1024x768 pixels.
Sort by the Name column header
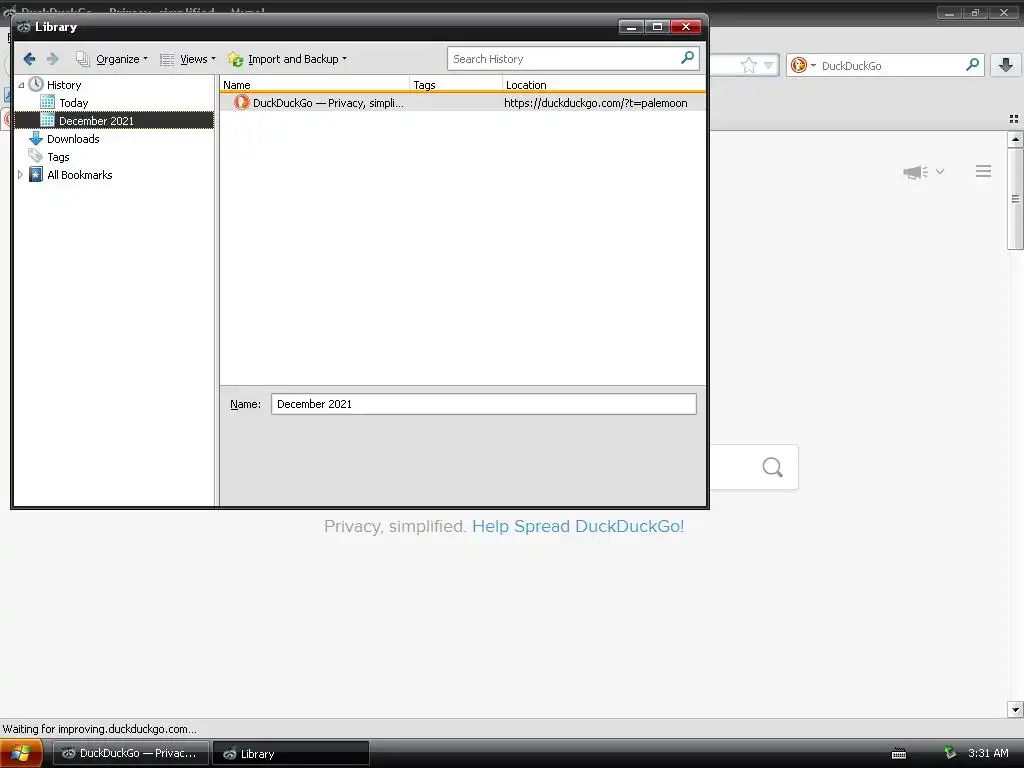315,84
